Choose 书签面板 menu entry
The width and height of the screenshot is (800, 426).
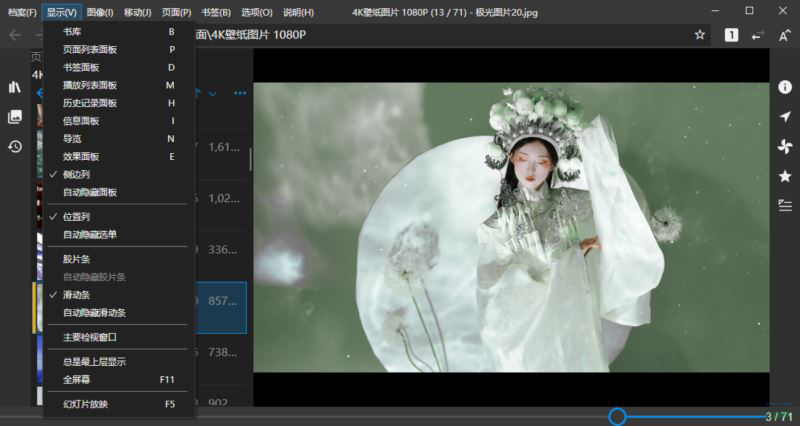point(118,67)
